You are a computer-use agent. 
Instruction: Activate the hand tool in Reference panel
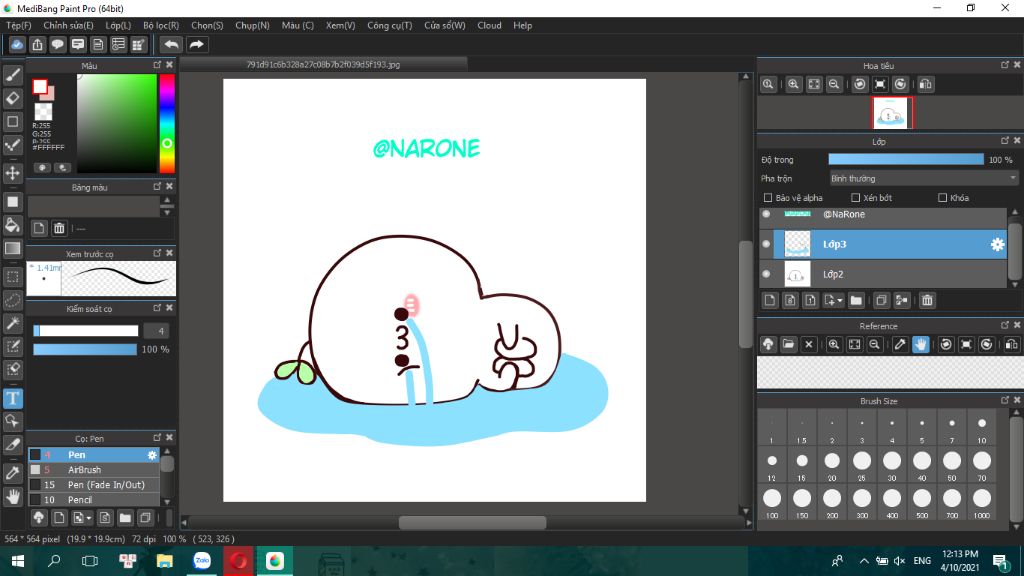click(920, 344)
